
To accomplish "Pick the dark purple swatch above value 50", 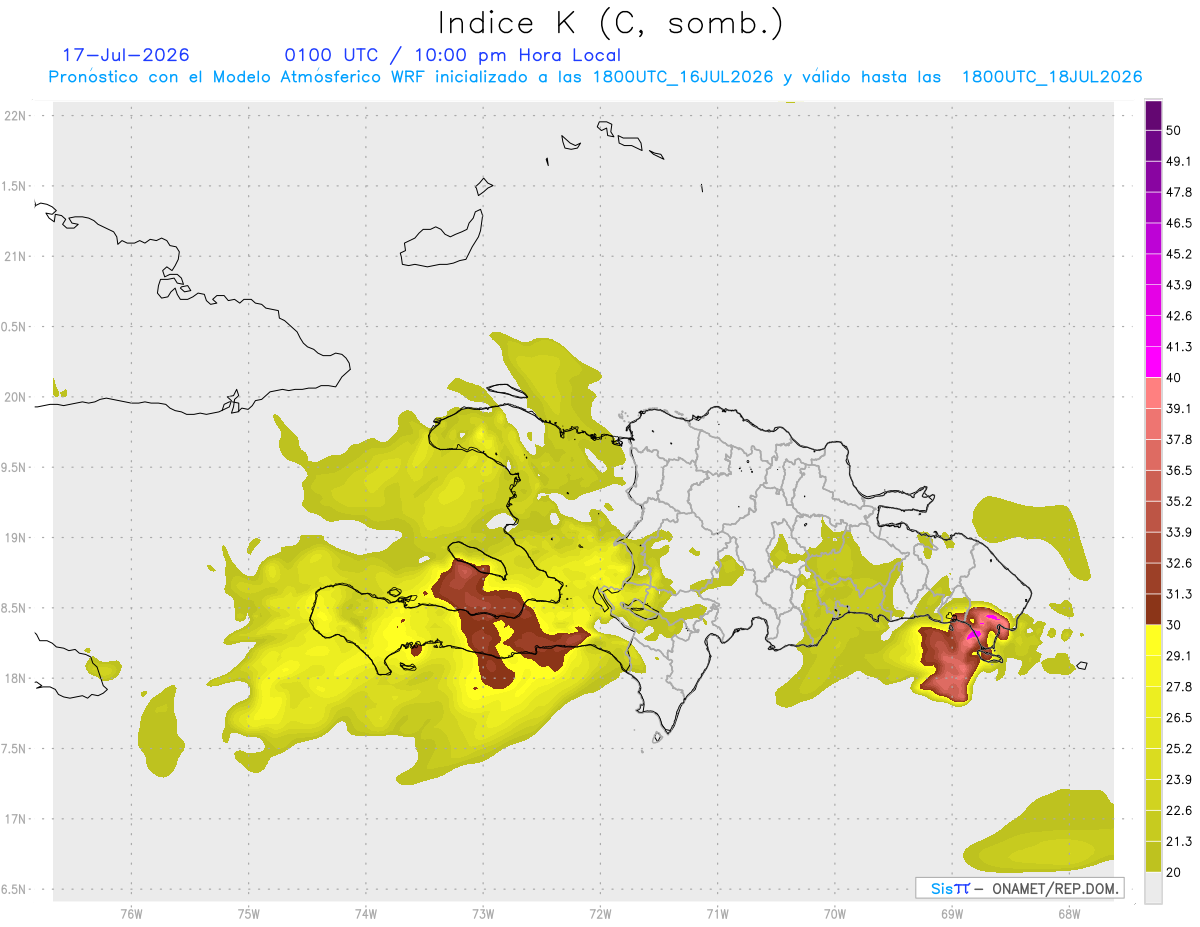I will [x=1154, y=116].
